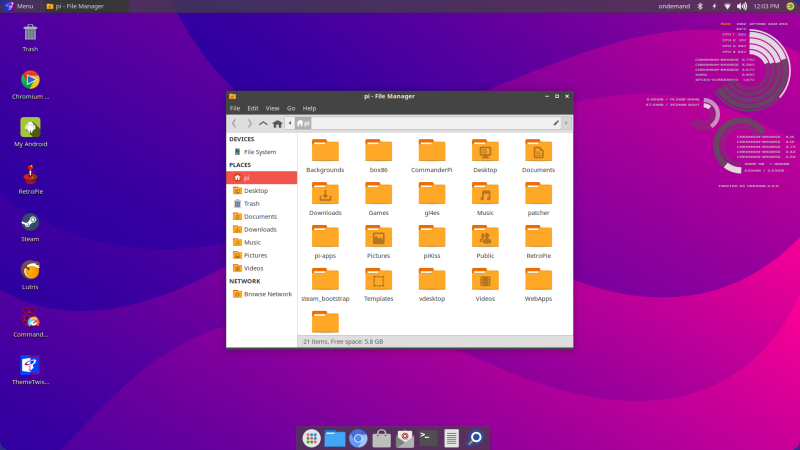Viewport: 800px width, 450px height.
Task: Select the piKiss folder icon
Action: [432, 236]
